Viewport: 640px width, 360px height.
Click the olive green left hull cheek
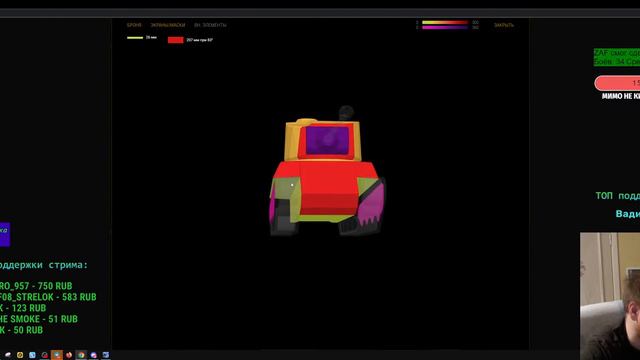point(286,189)
